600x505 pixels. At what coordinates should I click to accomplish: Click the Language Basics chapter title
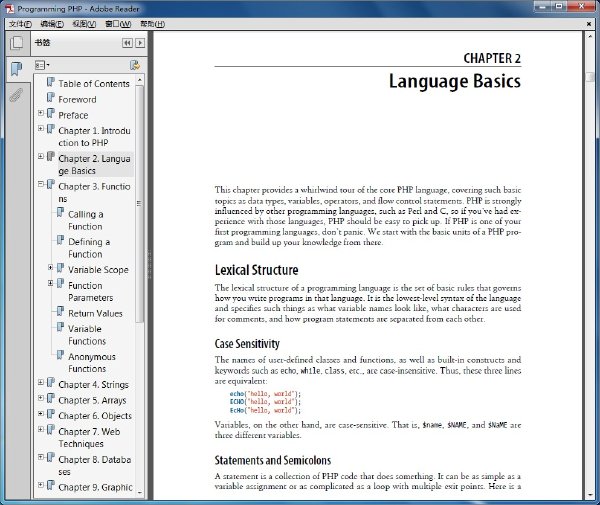(455, 81)
